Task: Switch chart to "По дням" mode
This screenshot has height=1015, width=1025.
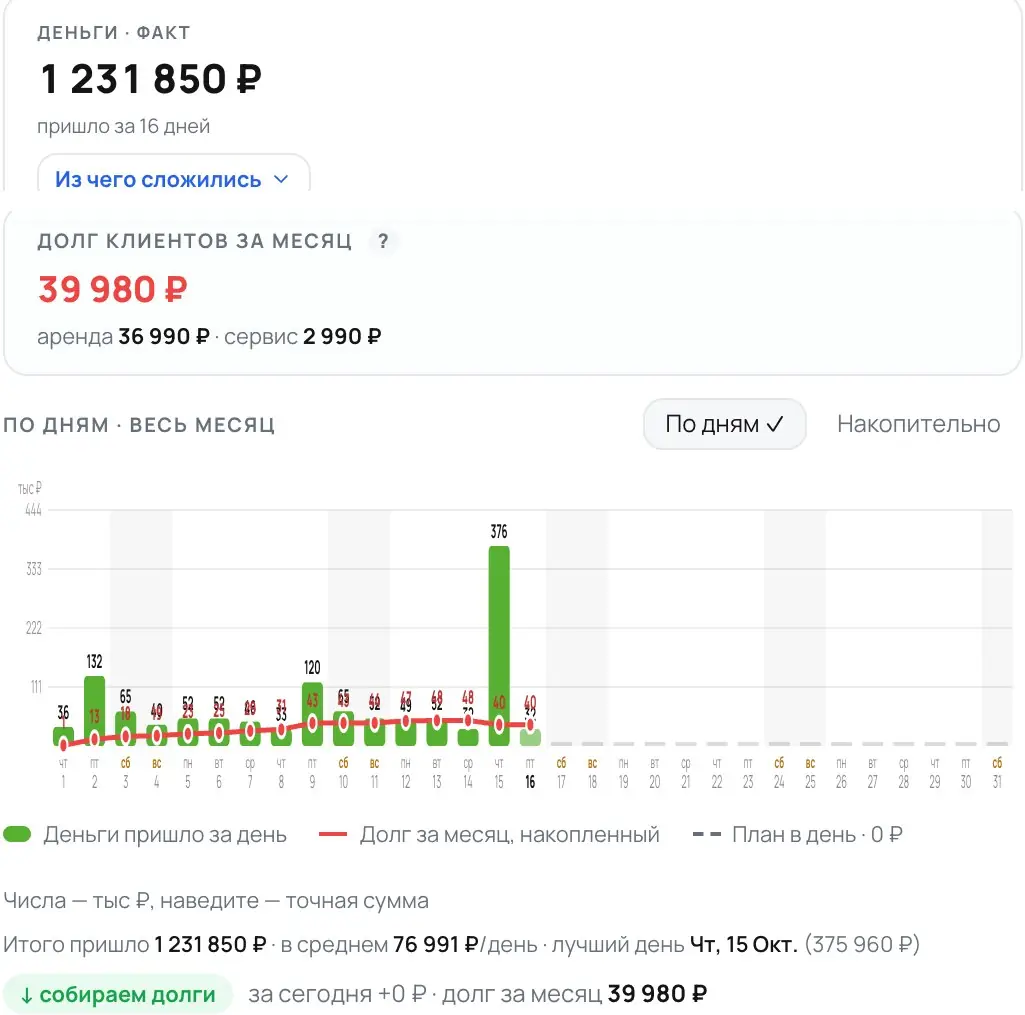Action: pyautogui.click(x=724, y=424)
